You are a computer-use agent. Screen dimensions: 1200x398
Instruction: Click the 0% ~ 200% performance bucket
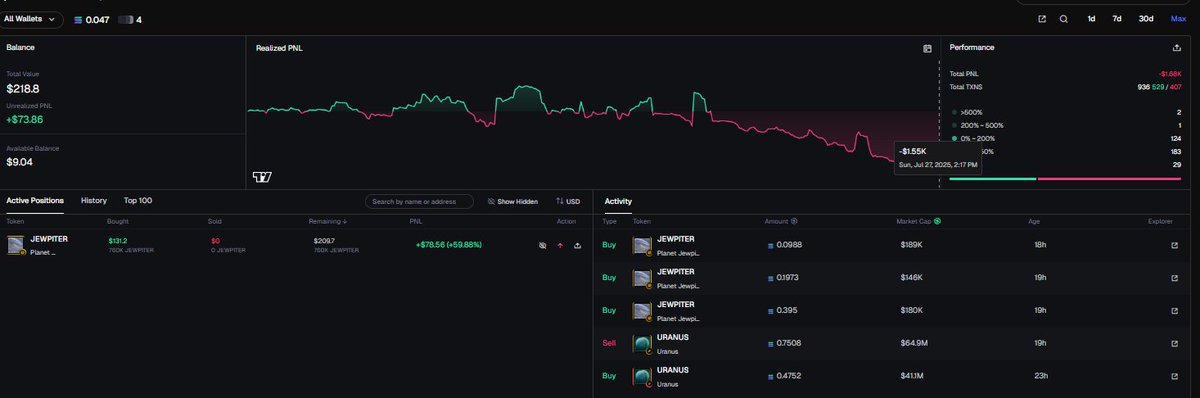pos(973,138)
